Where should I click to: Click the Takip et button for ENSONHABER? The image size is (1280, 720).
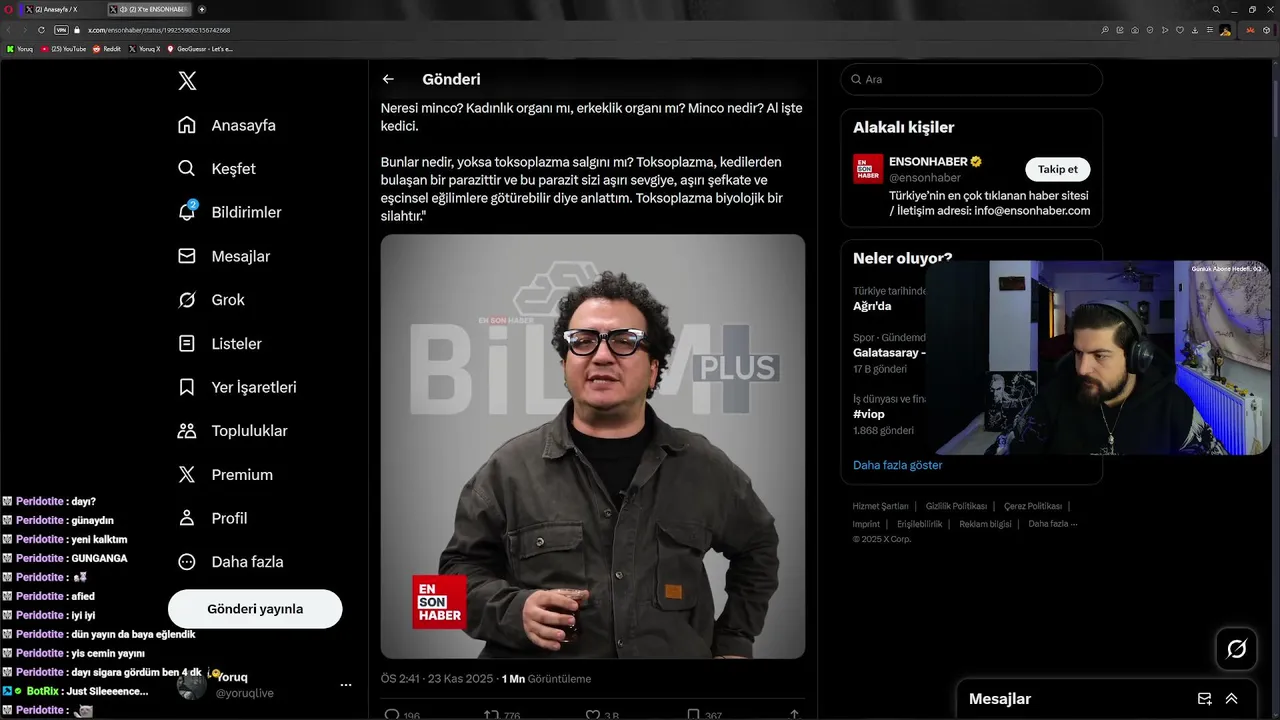point(1058,169)
